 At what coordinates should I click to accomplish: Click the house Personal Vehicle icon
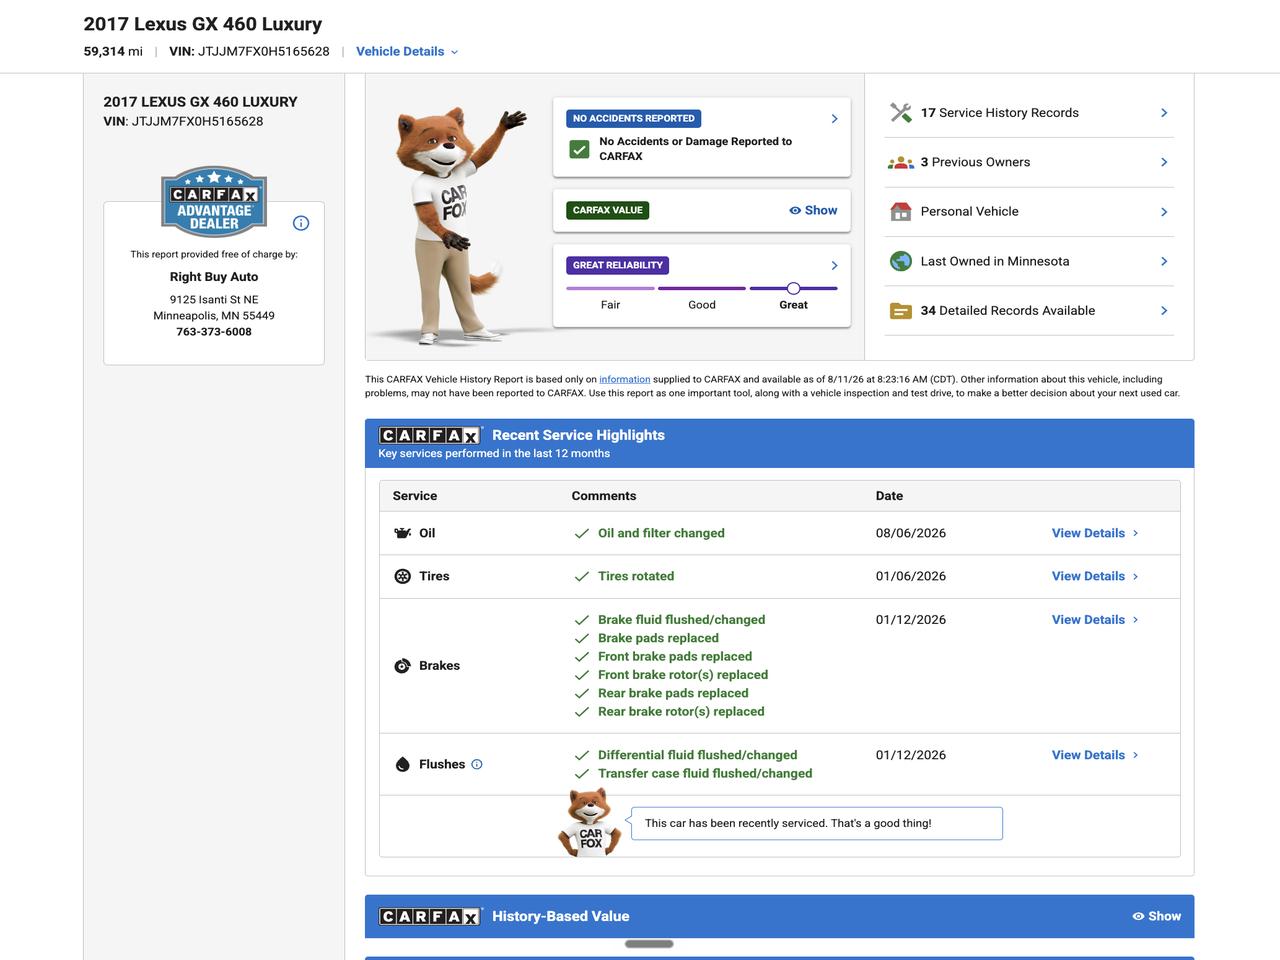(900, 211)
